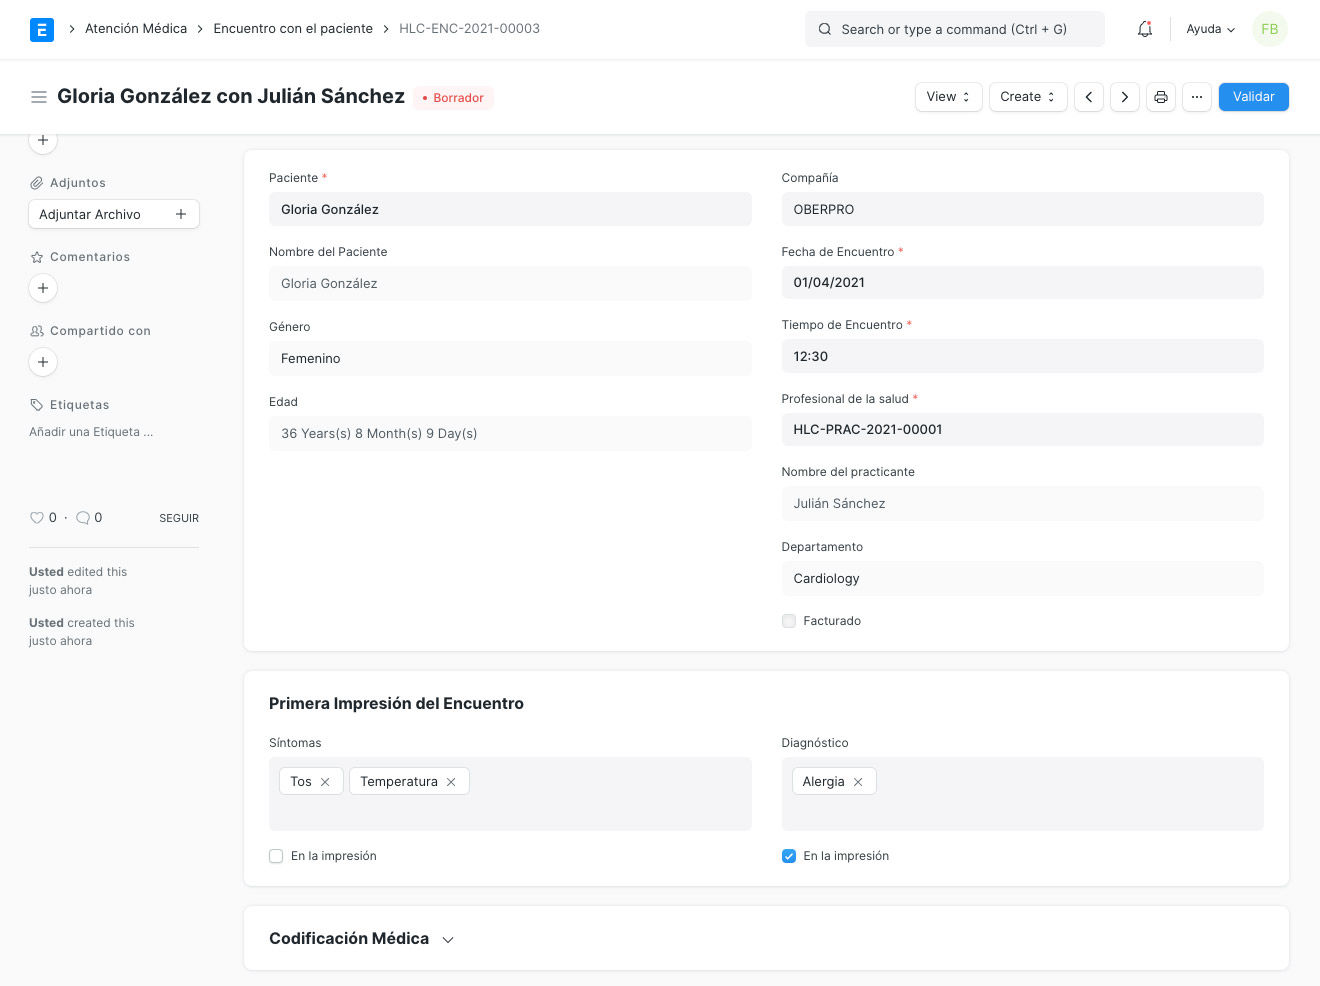This screenshot has height=986, width=1320.
Task: Click the Validar button
Action: click(1253, 97)
